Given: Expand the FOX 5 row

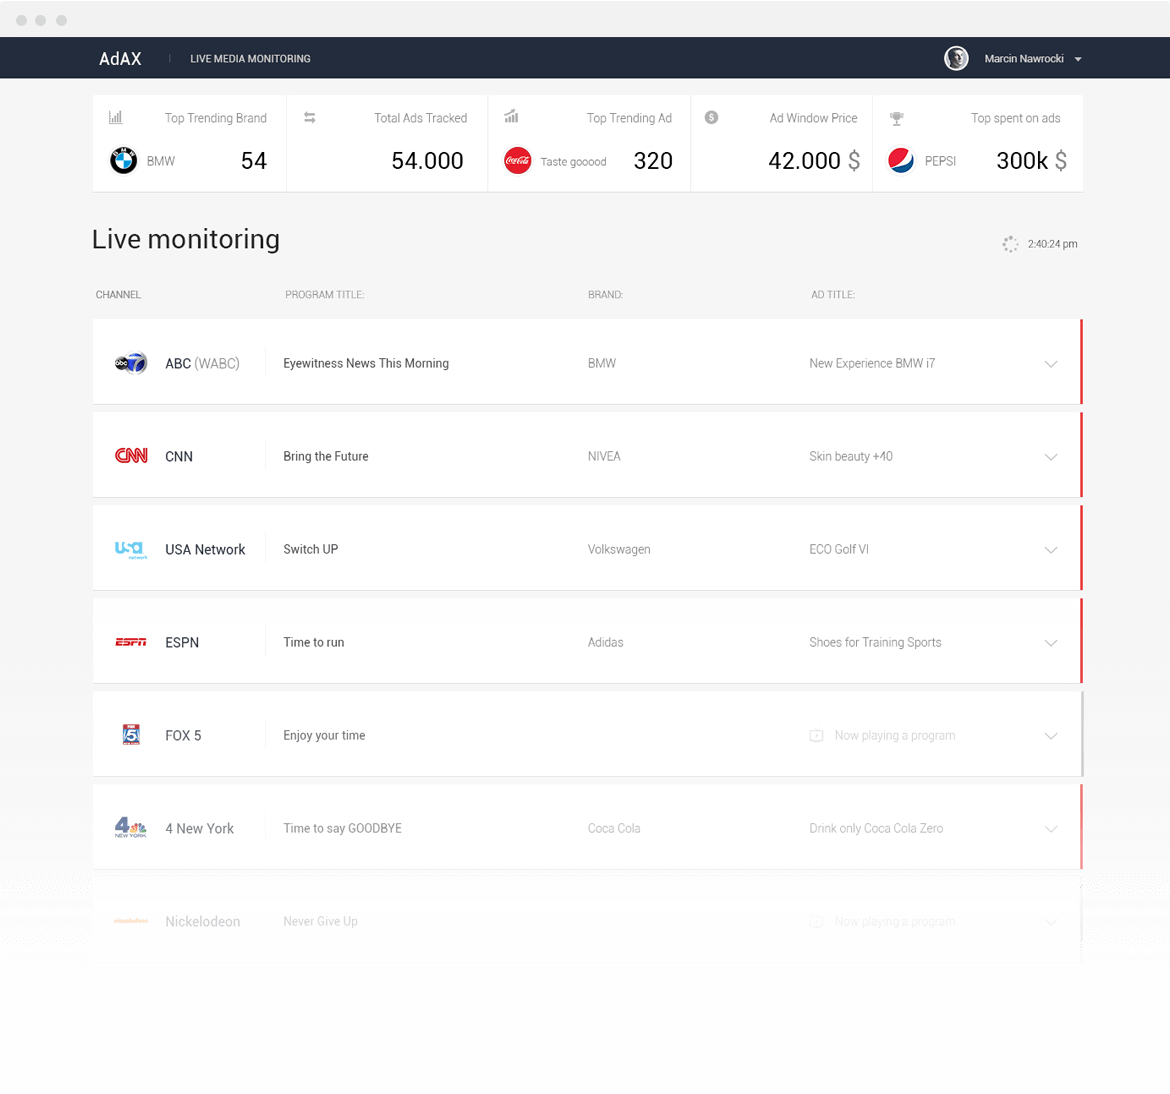Looking at the screenshot, I should 1051,737.
